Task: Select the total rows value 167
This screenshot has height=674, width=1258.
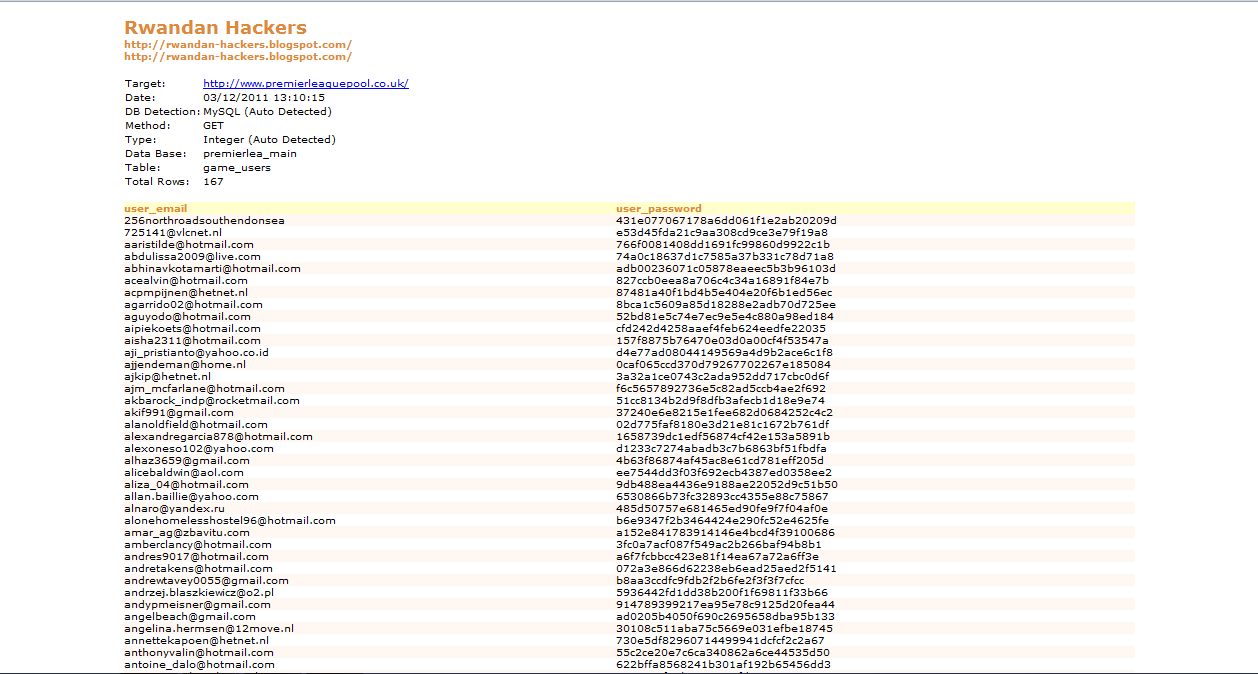Action: (213, 182)
